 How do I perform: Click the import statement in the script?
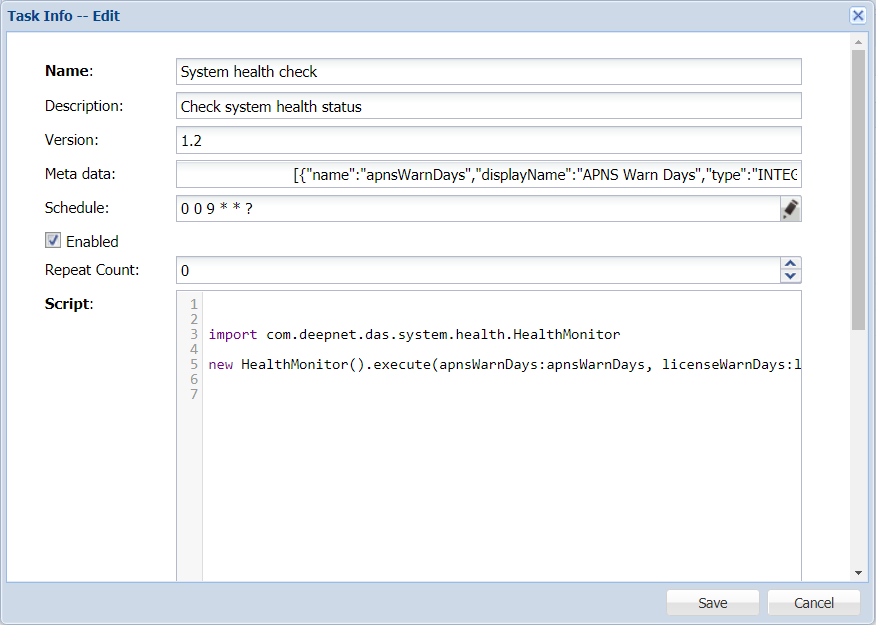click(x=414, y=335)
